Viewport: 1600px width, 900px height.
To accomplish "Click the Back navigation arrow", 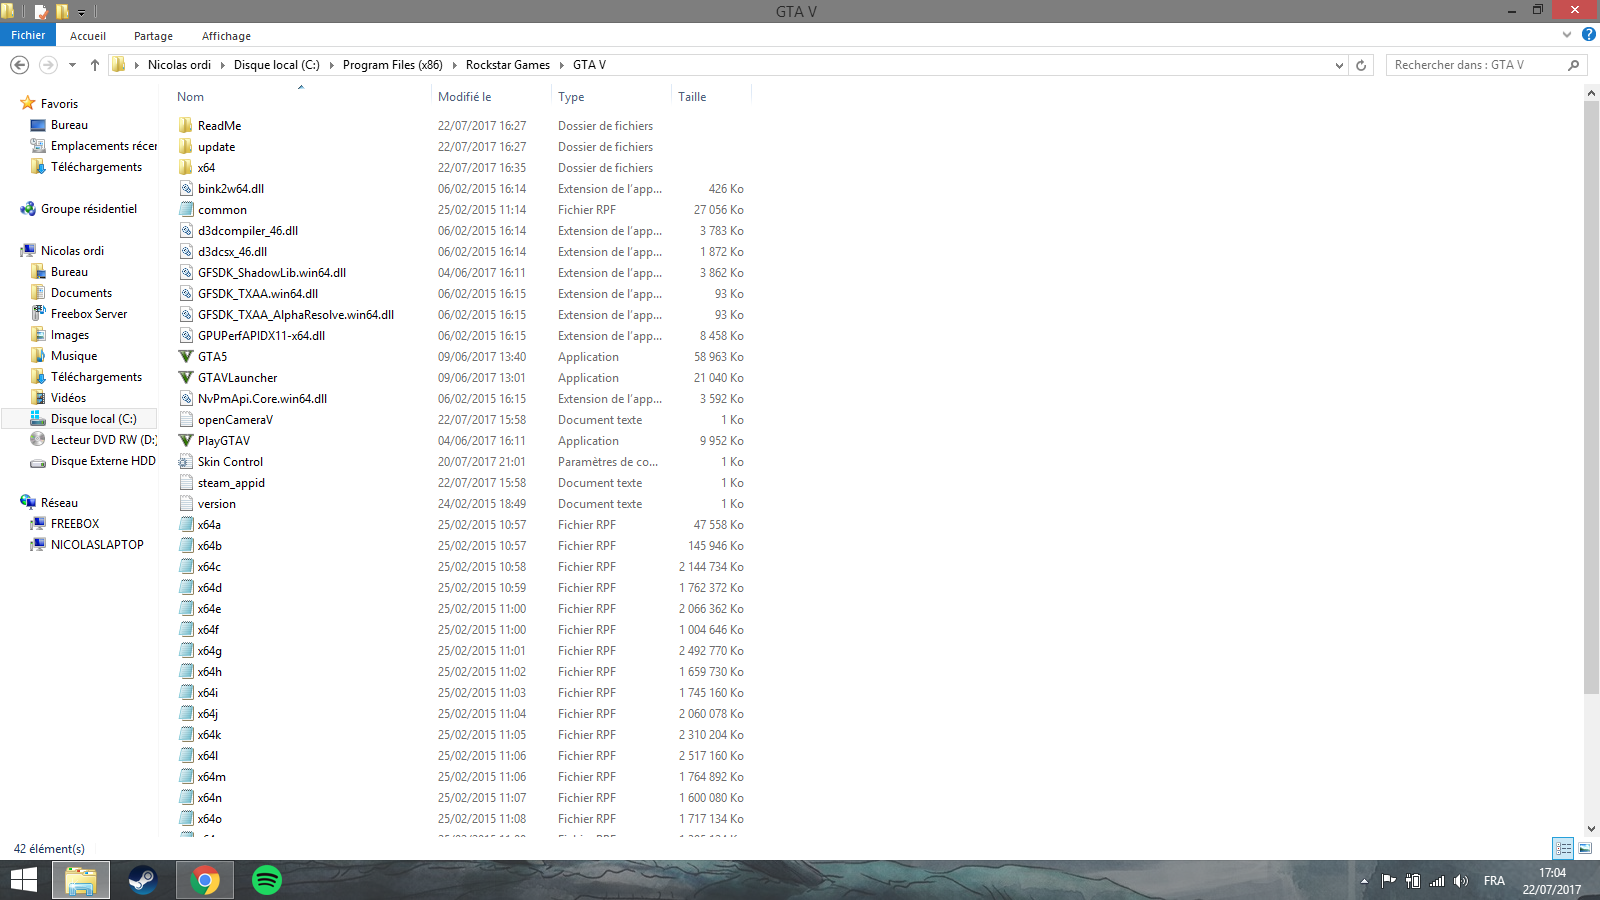I will tap(19, 65).
